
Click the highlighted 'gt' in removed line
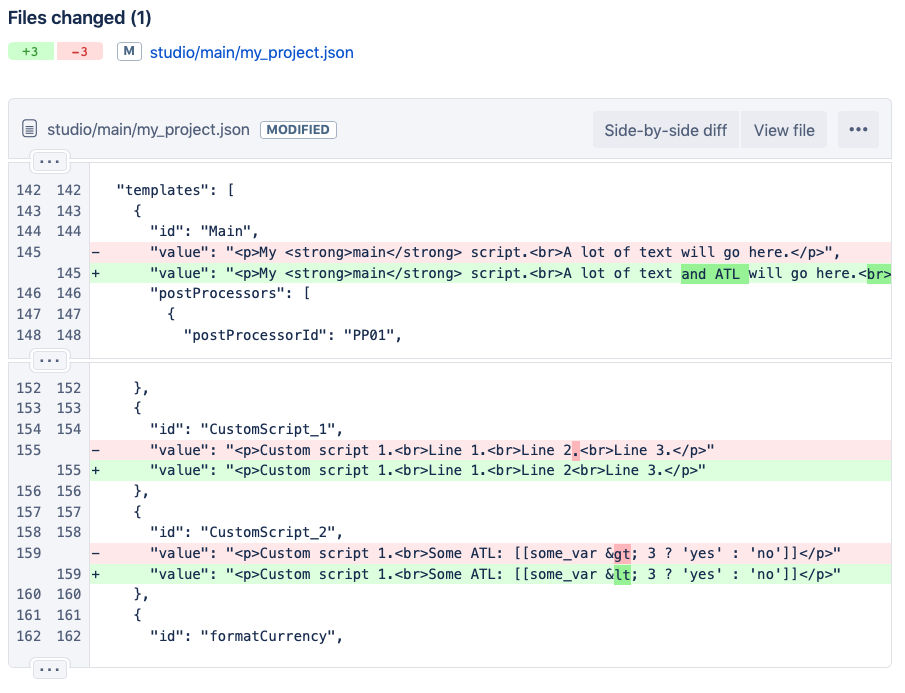coord(622,553)
